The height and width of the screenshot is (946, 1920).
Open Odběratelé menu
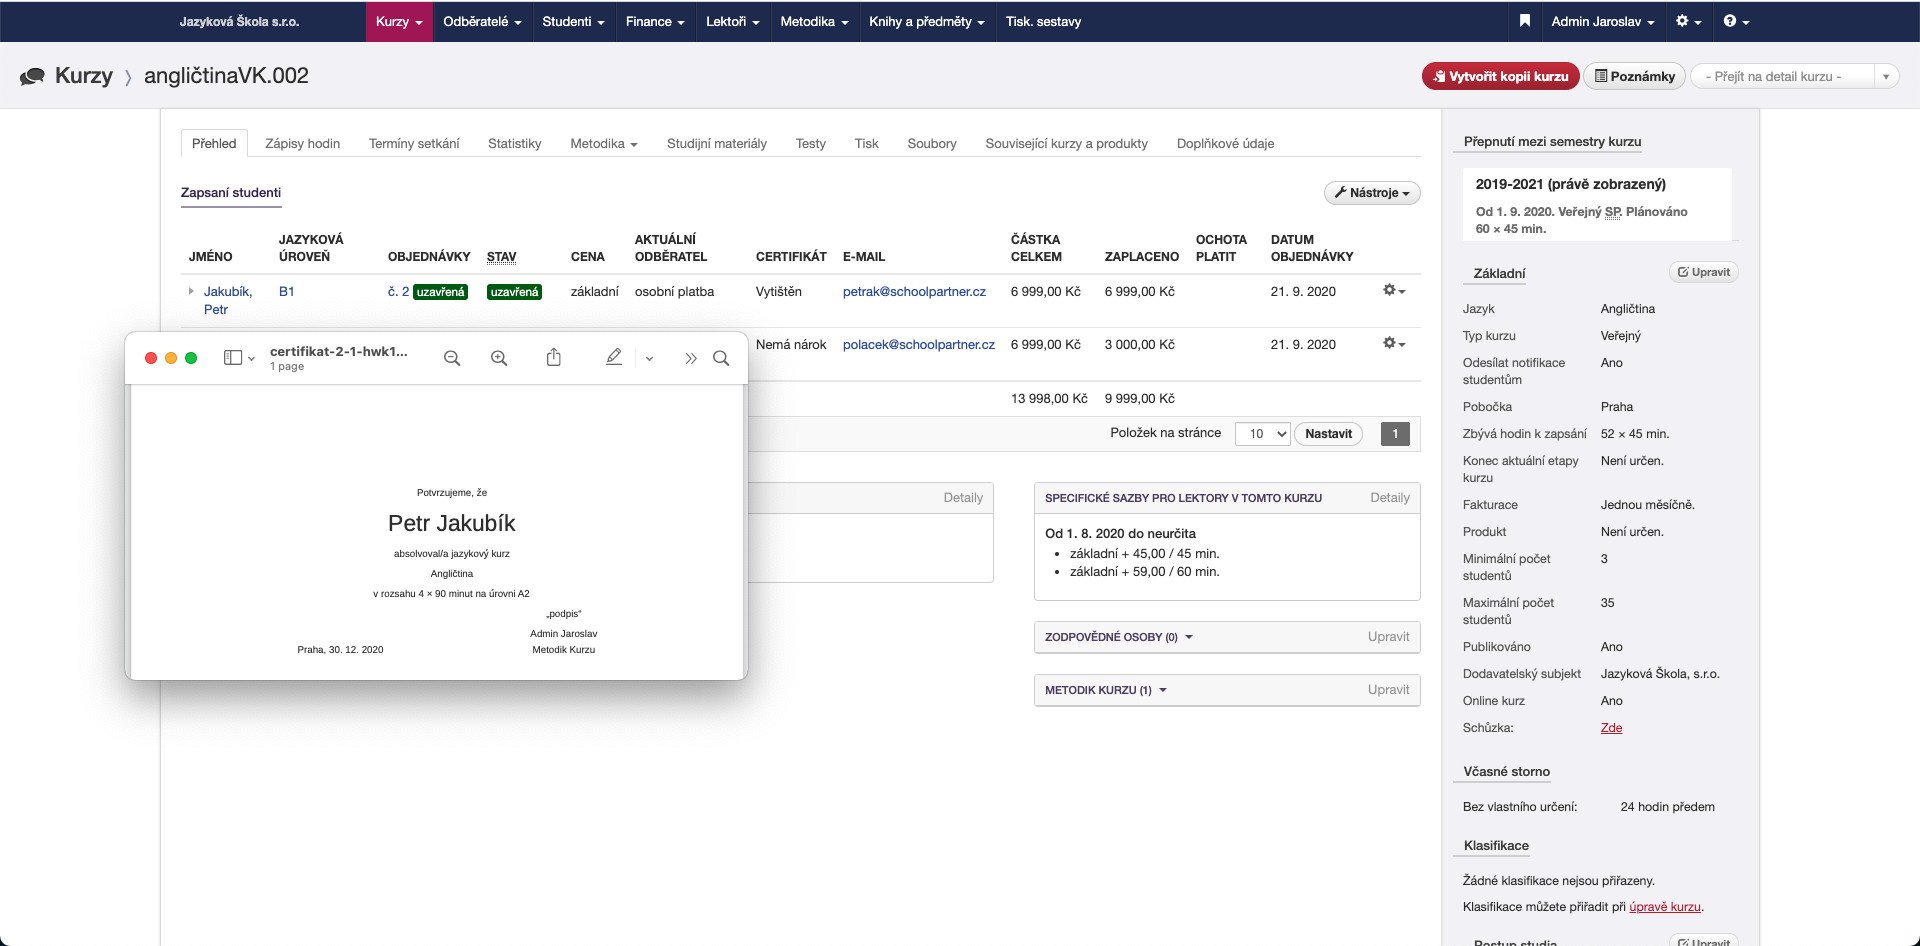(482, 21)
